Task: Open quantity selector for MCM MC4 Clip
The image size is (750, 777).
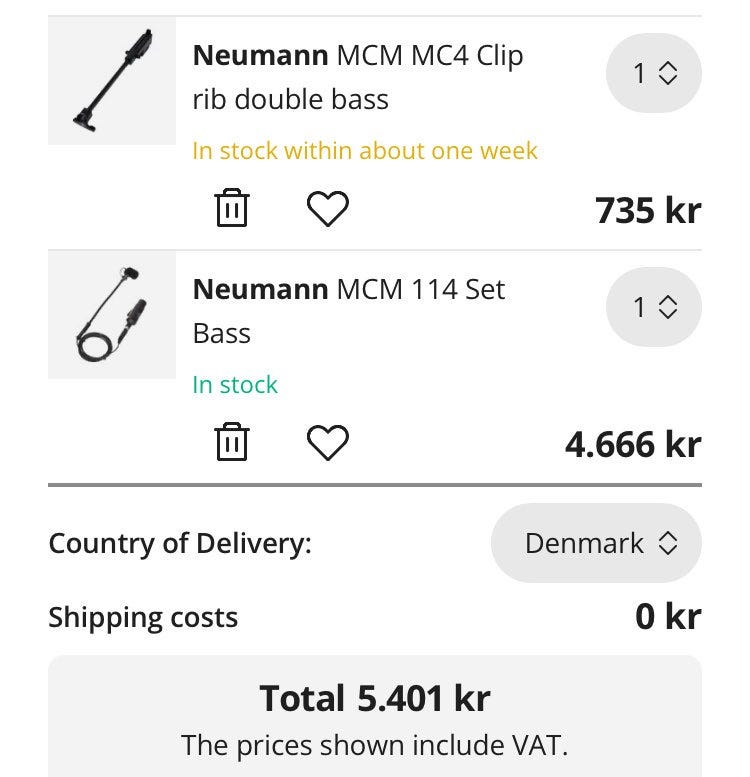Action: click(654, 73)
